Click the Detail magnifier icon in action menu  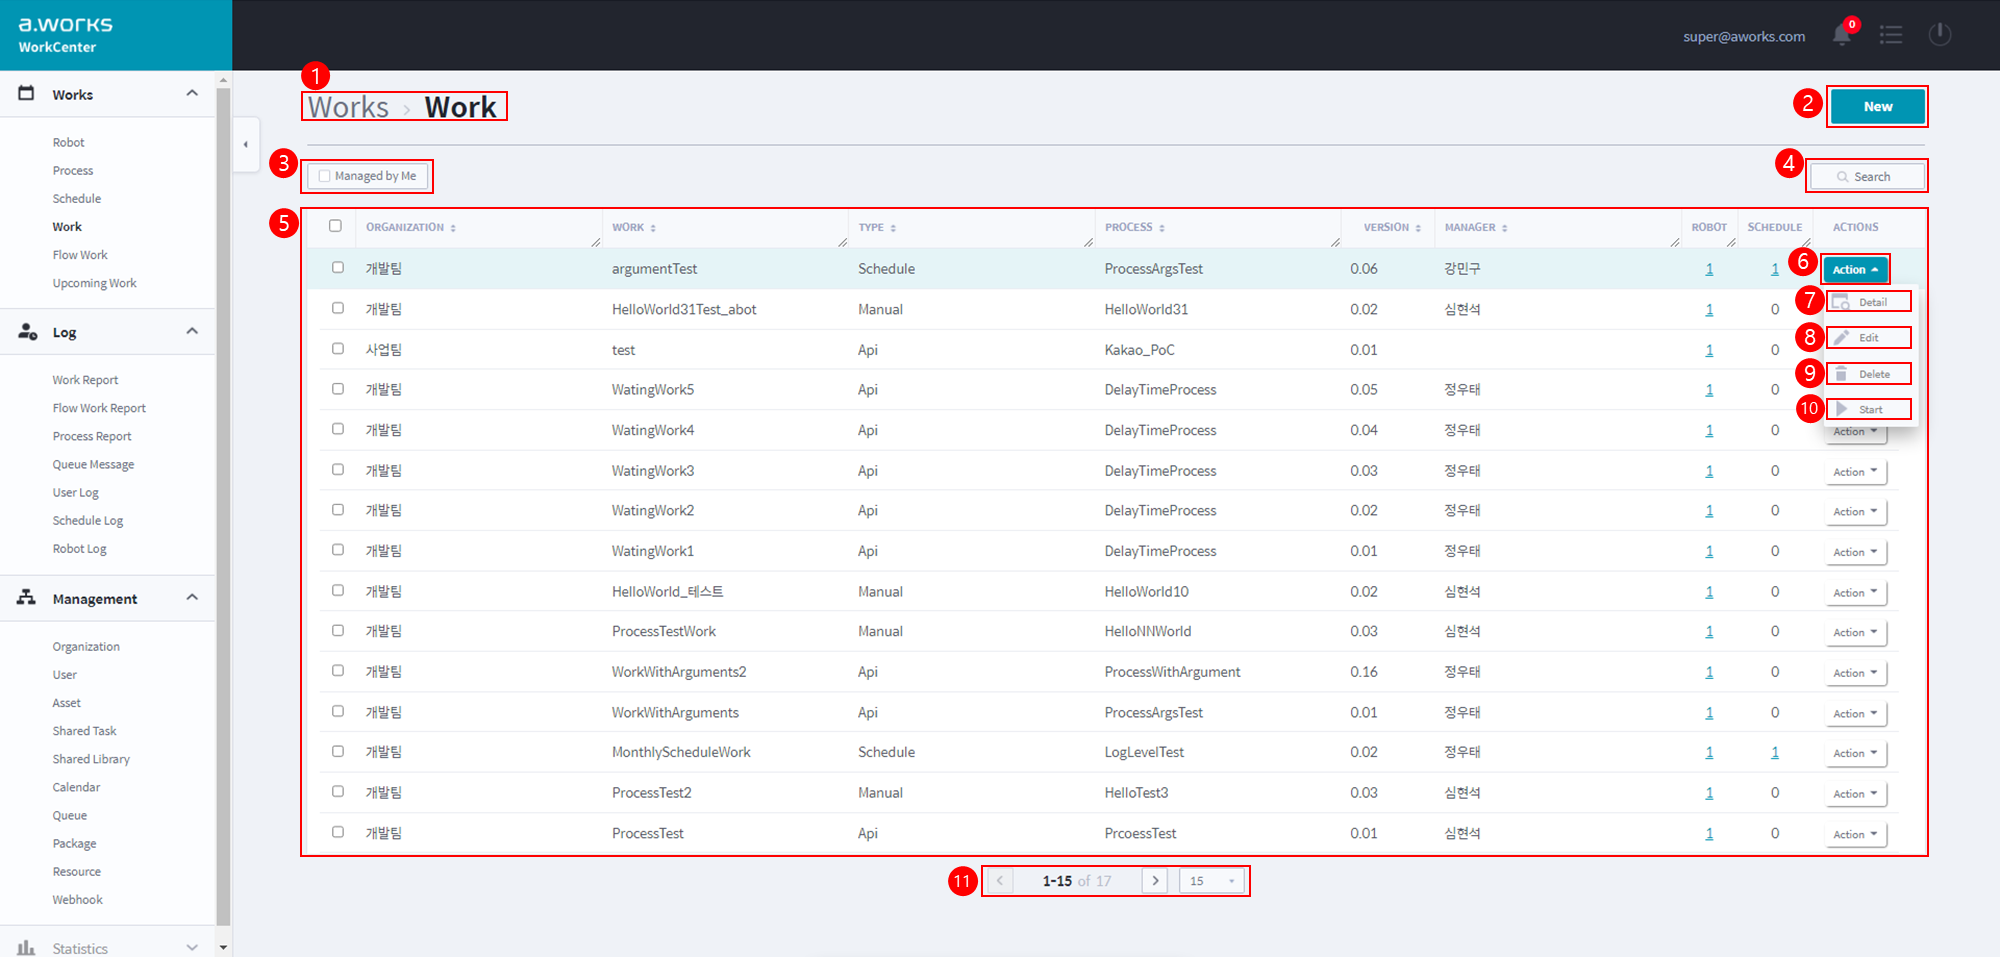pos(1841,302)
